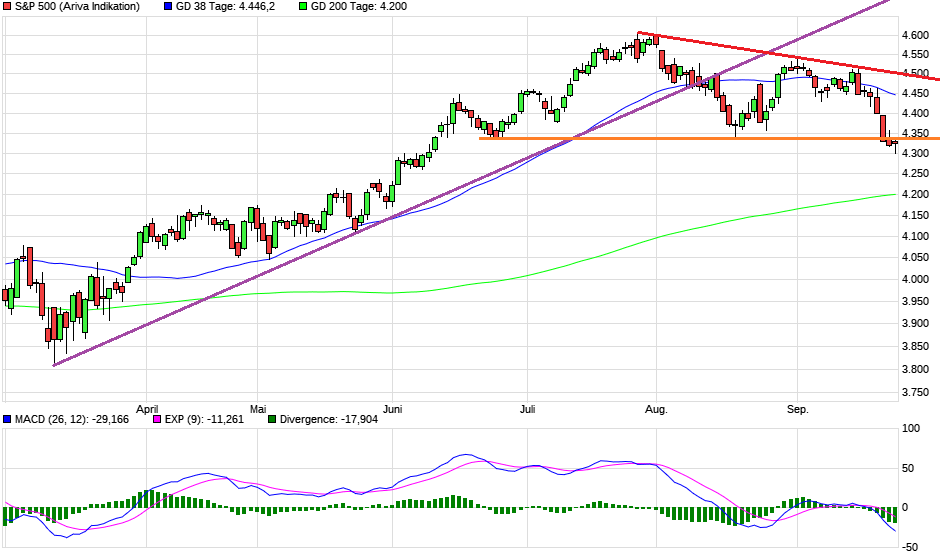Click the 3.850 price axis value
Viewport: 940px width, 557px height.
point(915,347)
